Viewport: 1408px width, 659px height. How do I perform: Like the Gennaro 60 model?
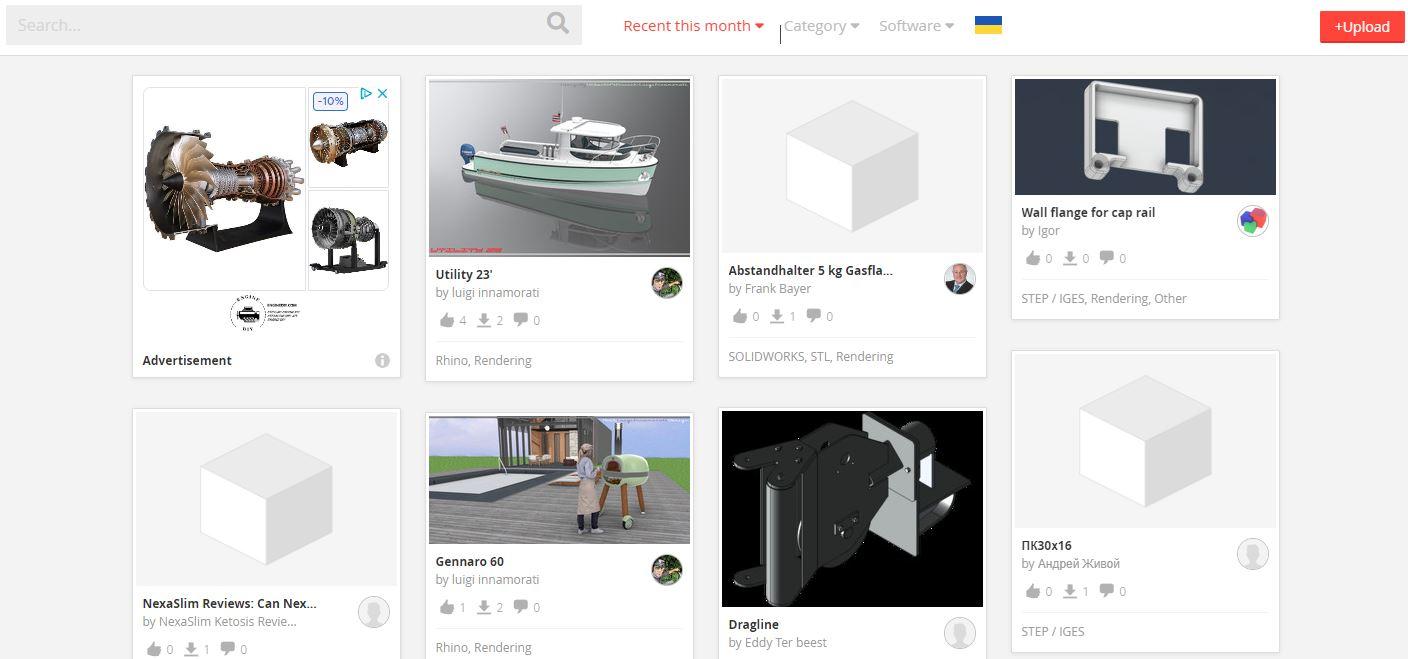(446, 607)
